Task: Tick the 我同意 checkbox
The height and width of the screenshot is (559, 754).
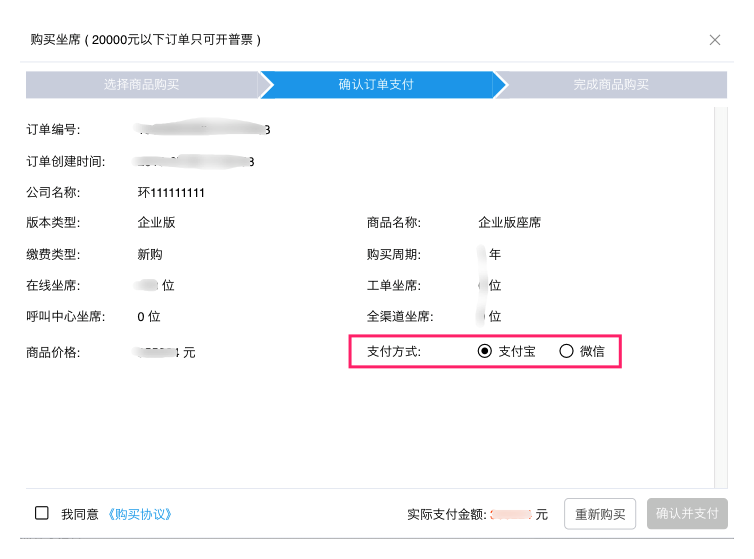Action: pos(42,513)
